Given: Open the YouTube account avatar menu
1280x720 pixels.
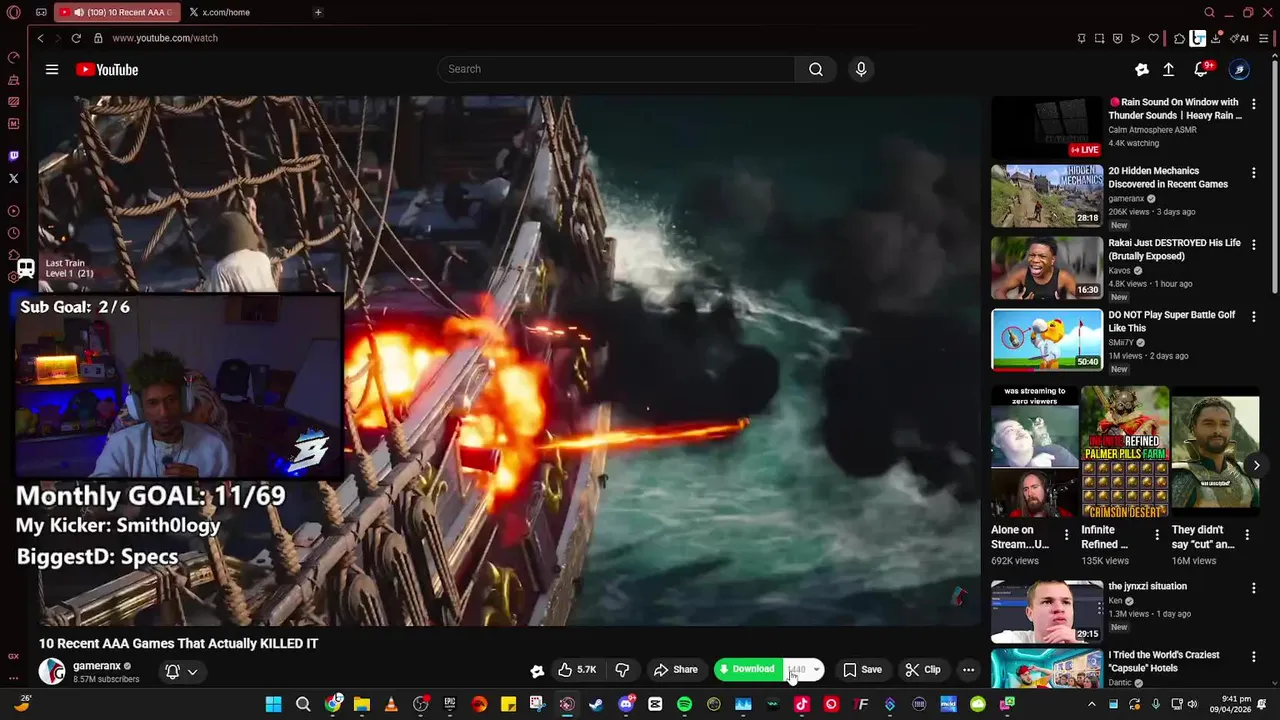Looking at the screenshot, I should tap(1239, 69).
